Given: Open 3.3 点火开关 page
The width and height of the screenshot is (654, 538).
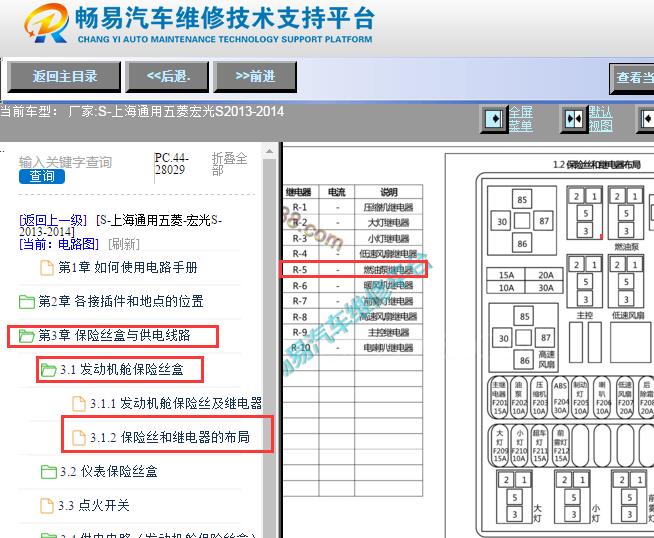Looking at the screenshot, I should pyautogui.click(x=93, y=505).
